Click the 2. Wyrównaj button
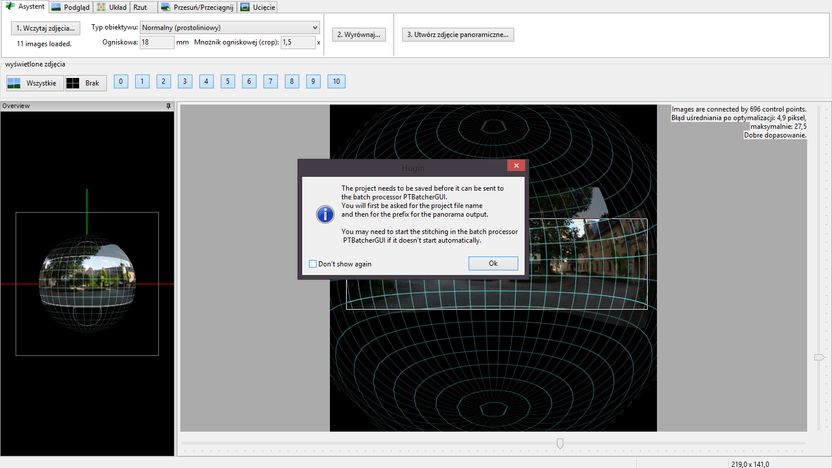This screenshot has height=468, width=832. click(x=359, y=34)
